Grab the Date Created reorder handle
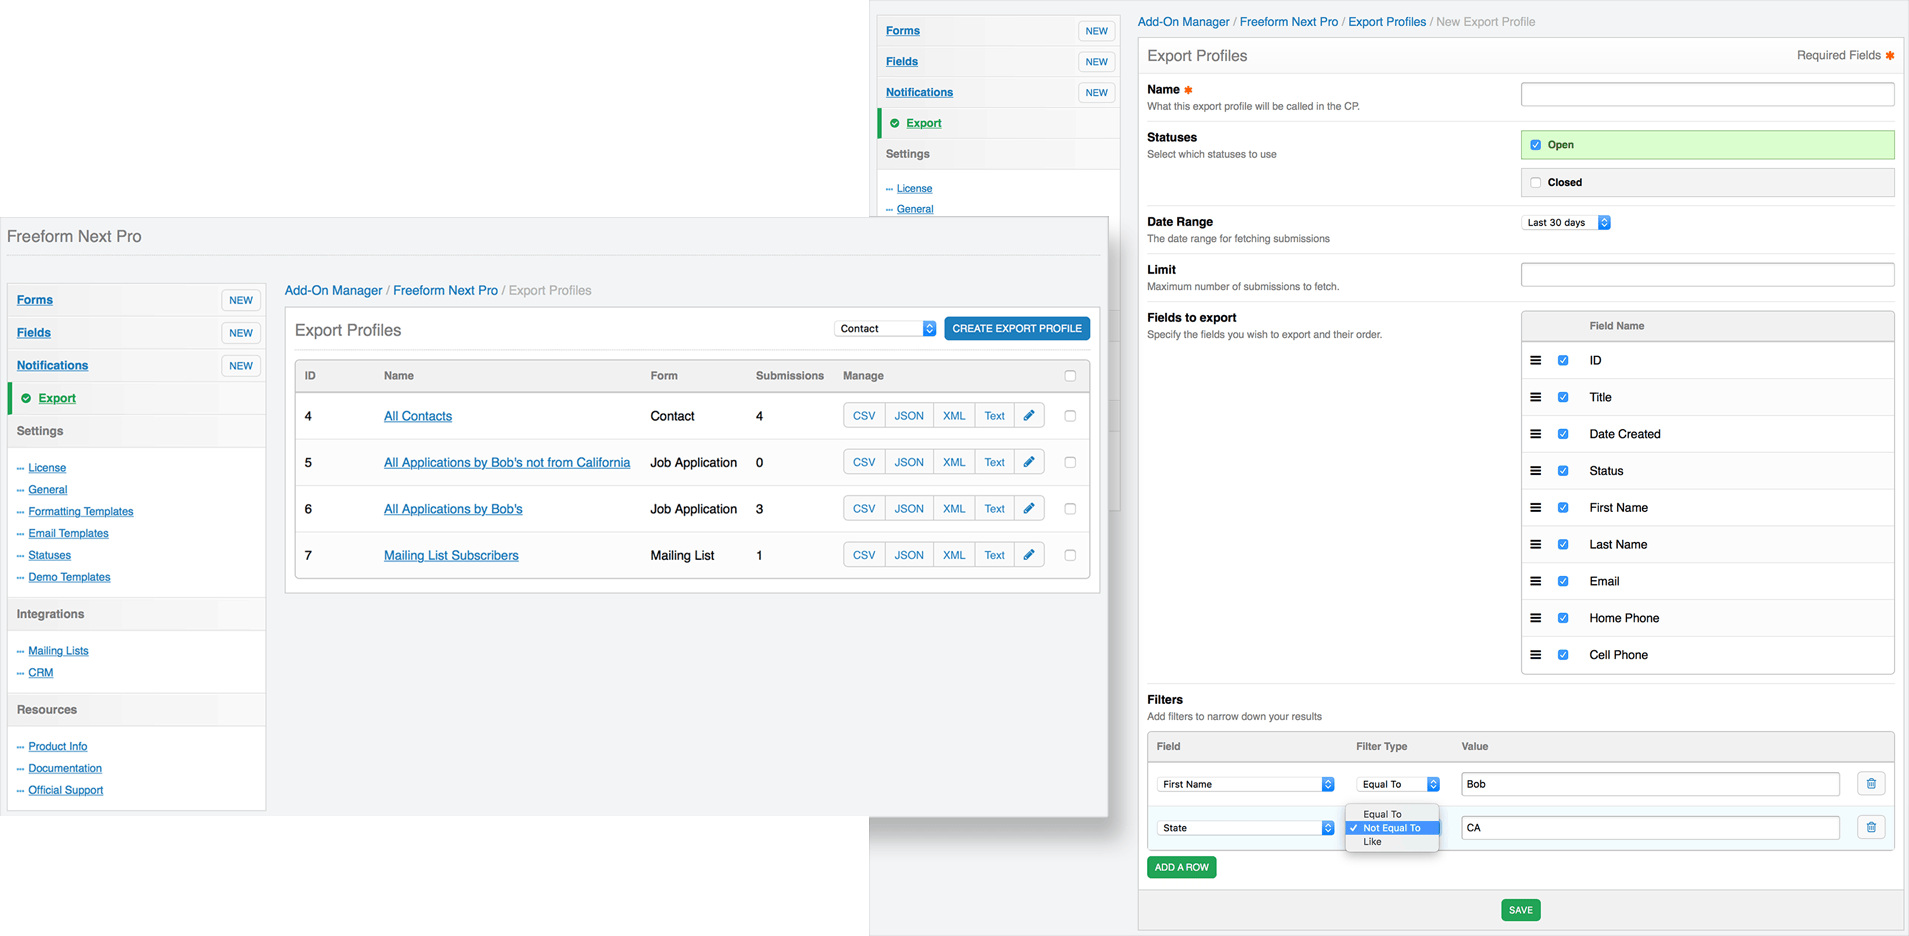 click(x=1536, y=434)
